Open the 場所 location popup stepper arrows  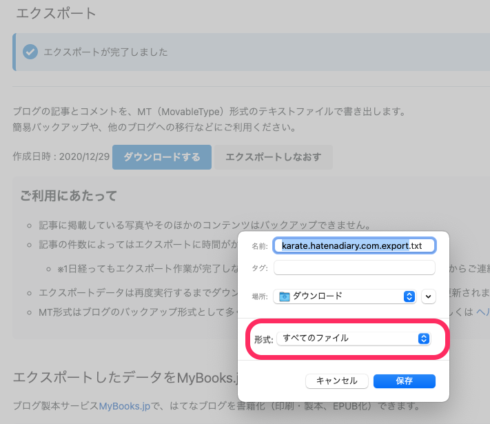click(x=409, y=296)
